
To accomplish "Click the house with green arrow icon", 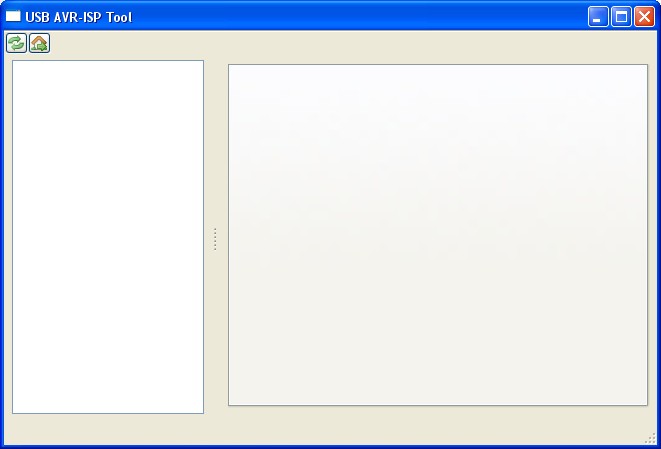I will point(40,43).
